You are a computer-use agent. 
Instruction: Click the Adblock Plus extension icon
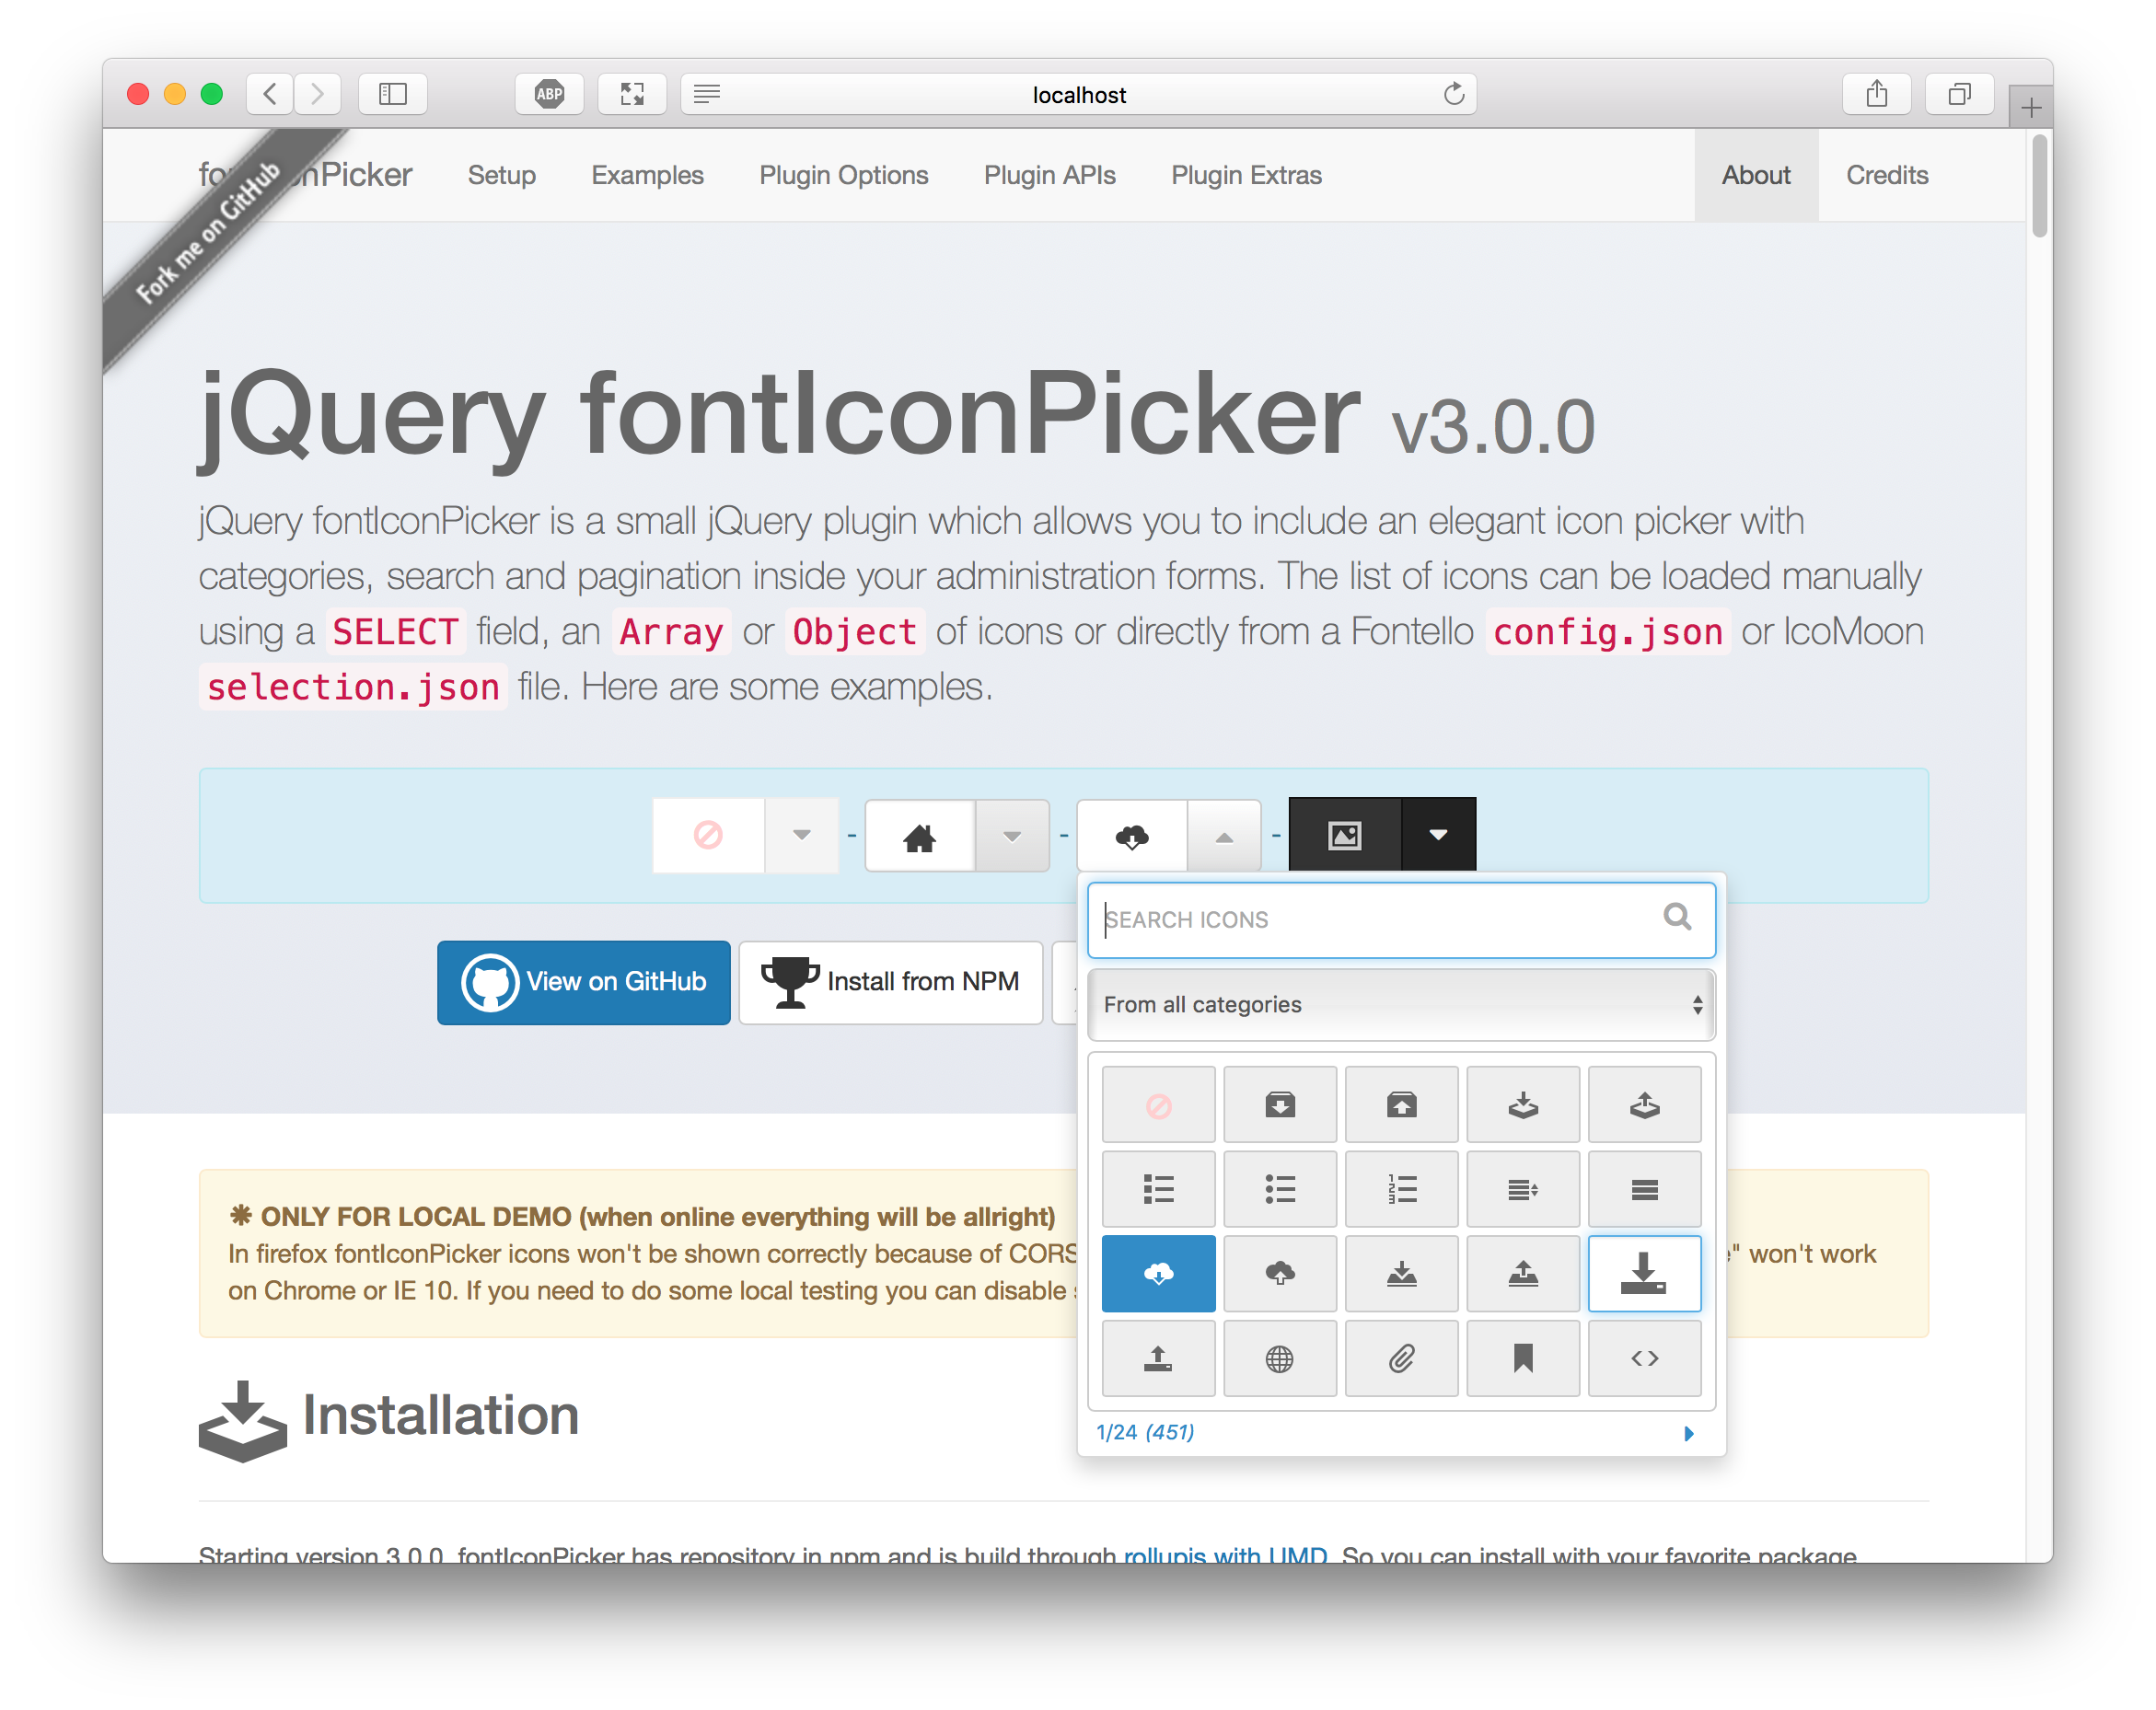pyautogui.click(x=549, y=94)
